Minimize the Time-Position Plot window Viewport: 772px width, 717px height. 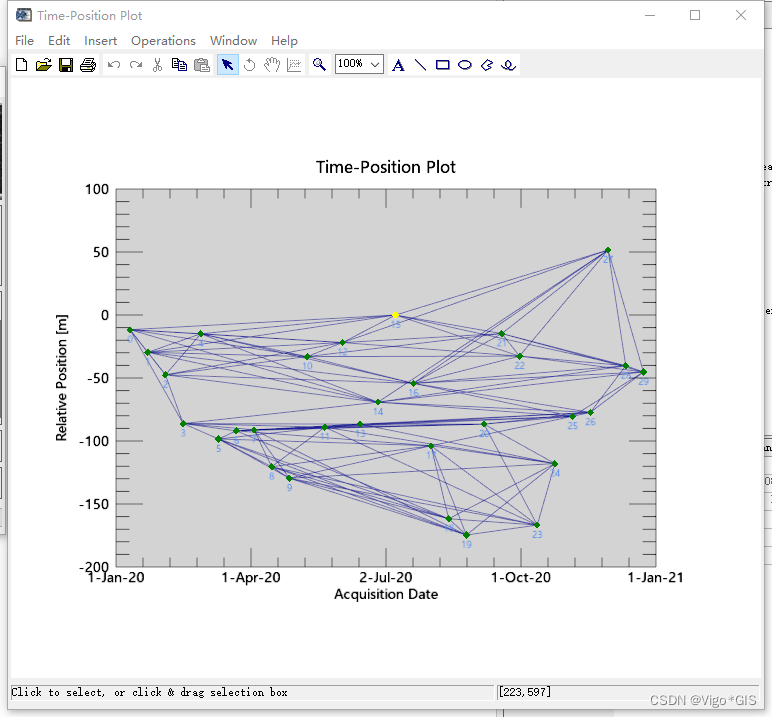[650, 15]
